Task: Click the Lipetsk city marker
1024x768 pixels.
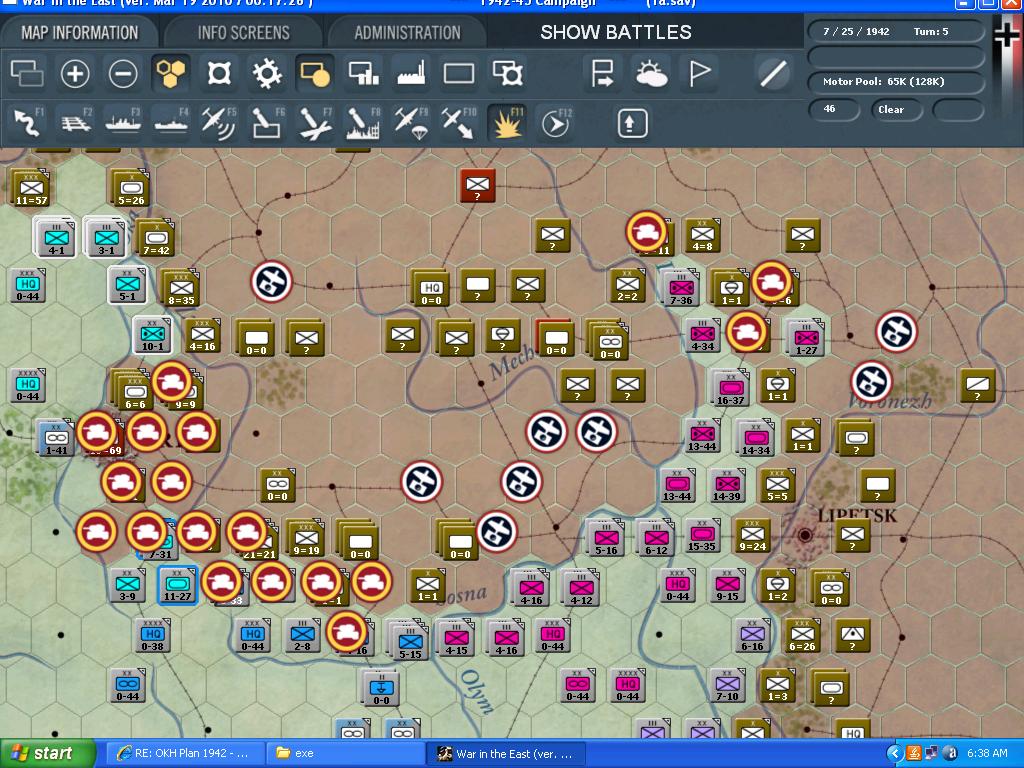Action: [x=805, y=535]
